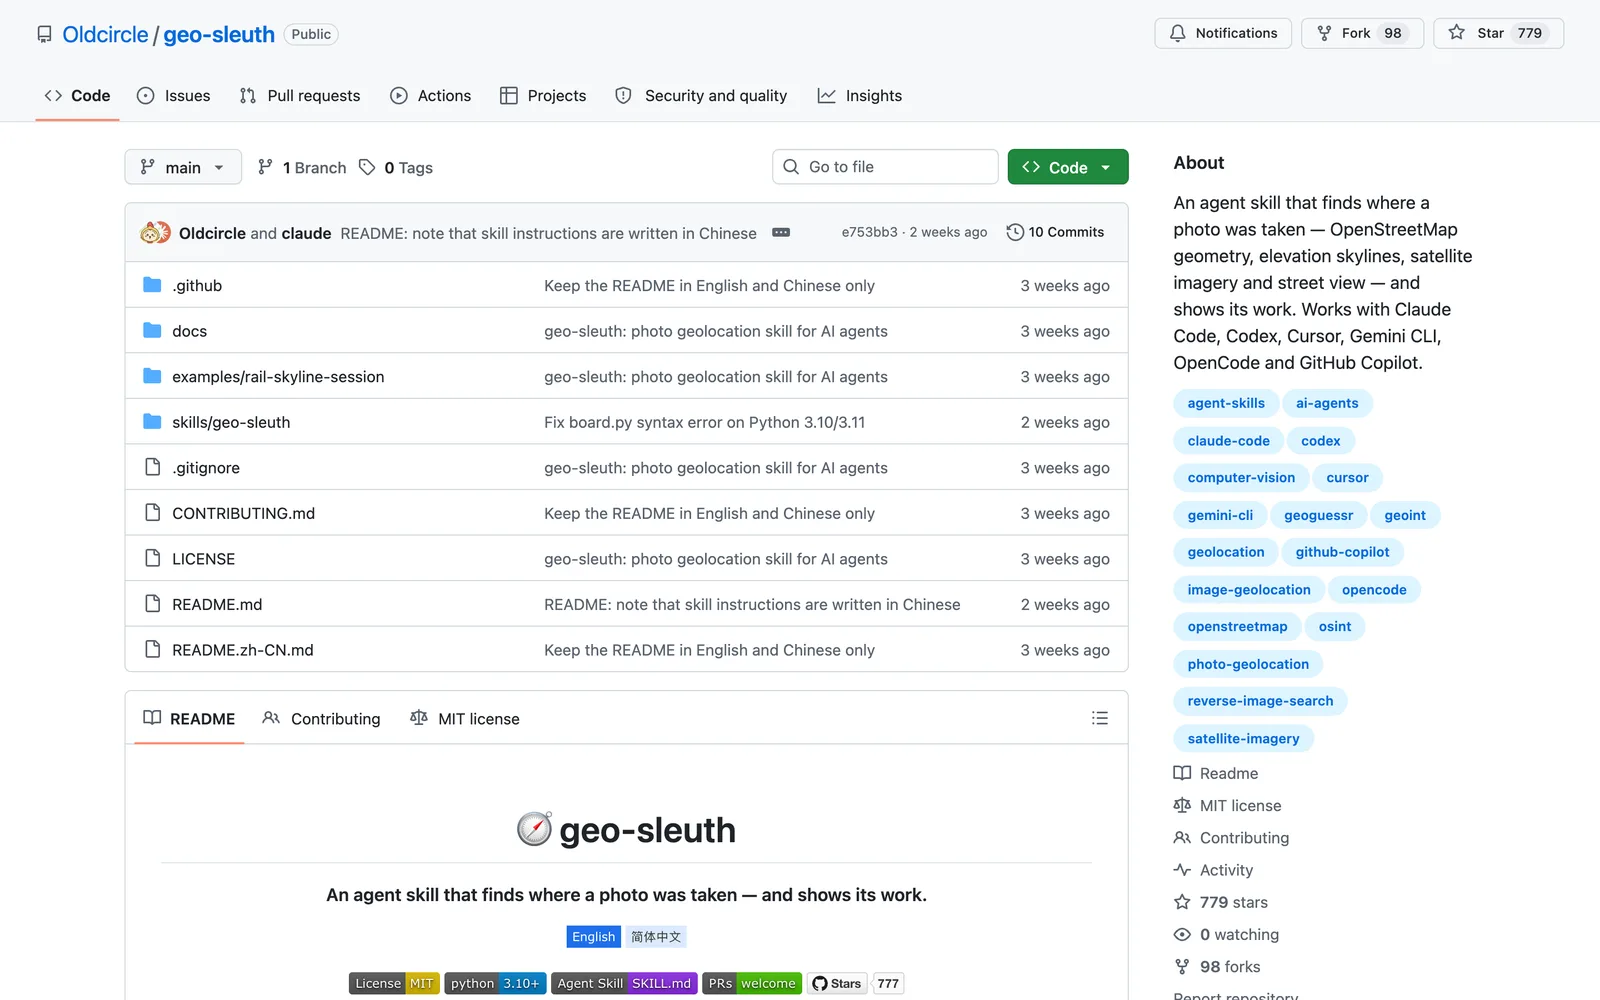Open the Security and quality tab
The width and height of the screenshot is (1600, 1000).
[701, 96]
